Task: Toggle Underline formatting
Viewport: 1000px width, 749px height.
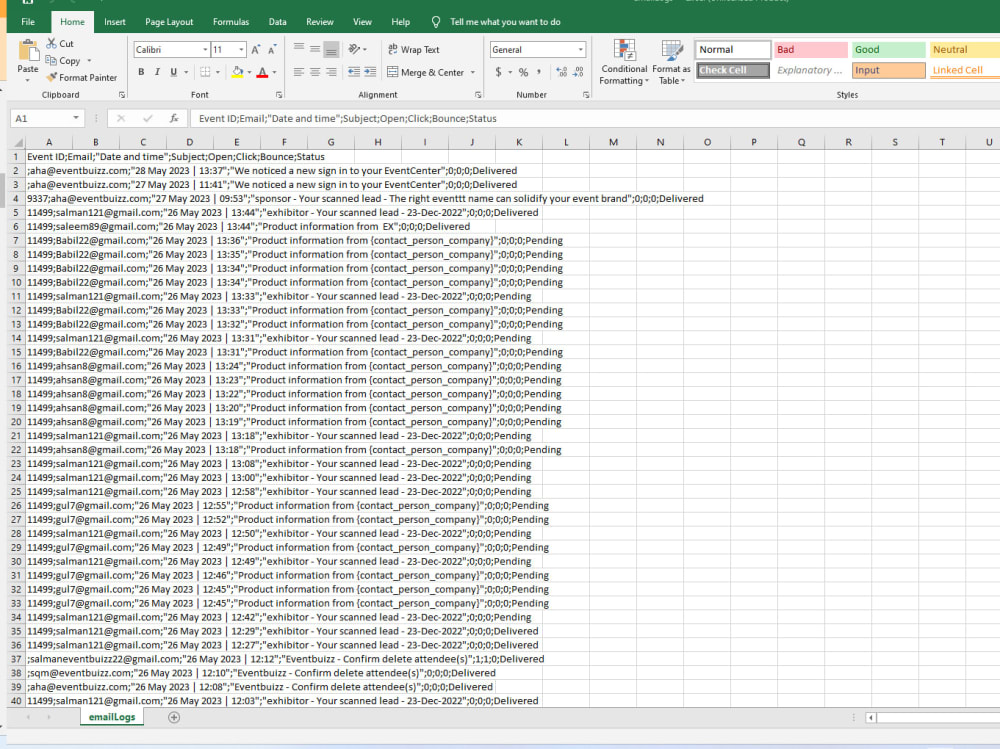Action: tap(173, 72)
